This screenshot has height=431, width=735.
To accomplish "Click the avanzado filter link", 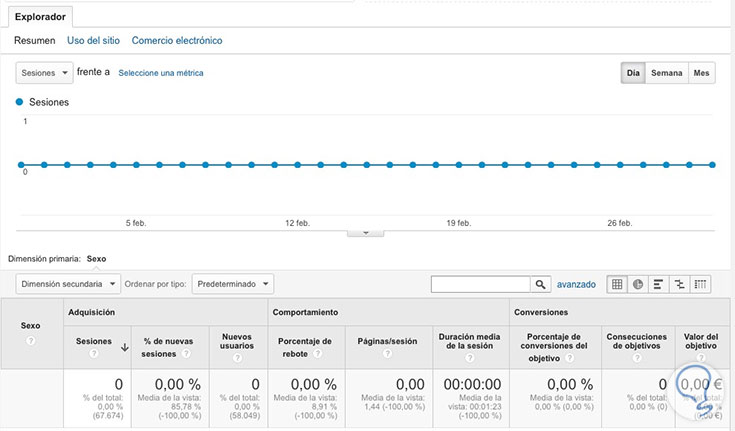I will click(x=576, y=285).
